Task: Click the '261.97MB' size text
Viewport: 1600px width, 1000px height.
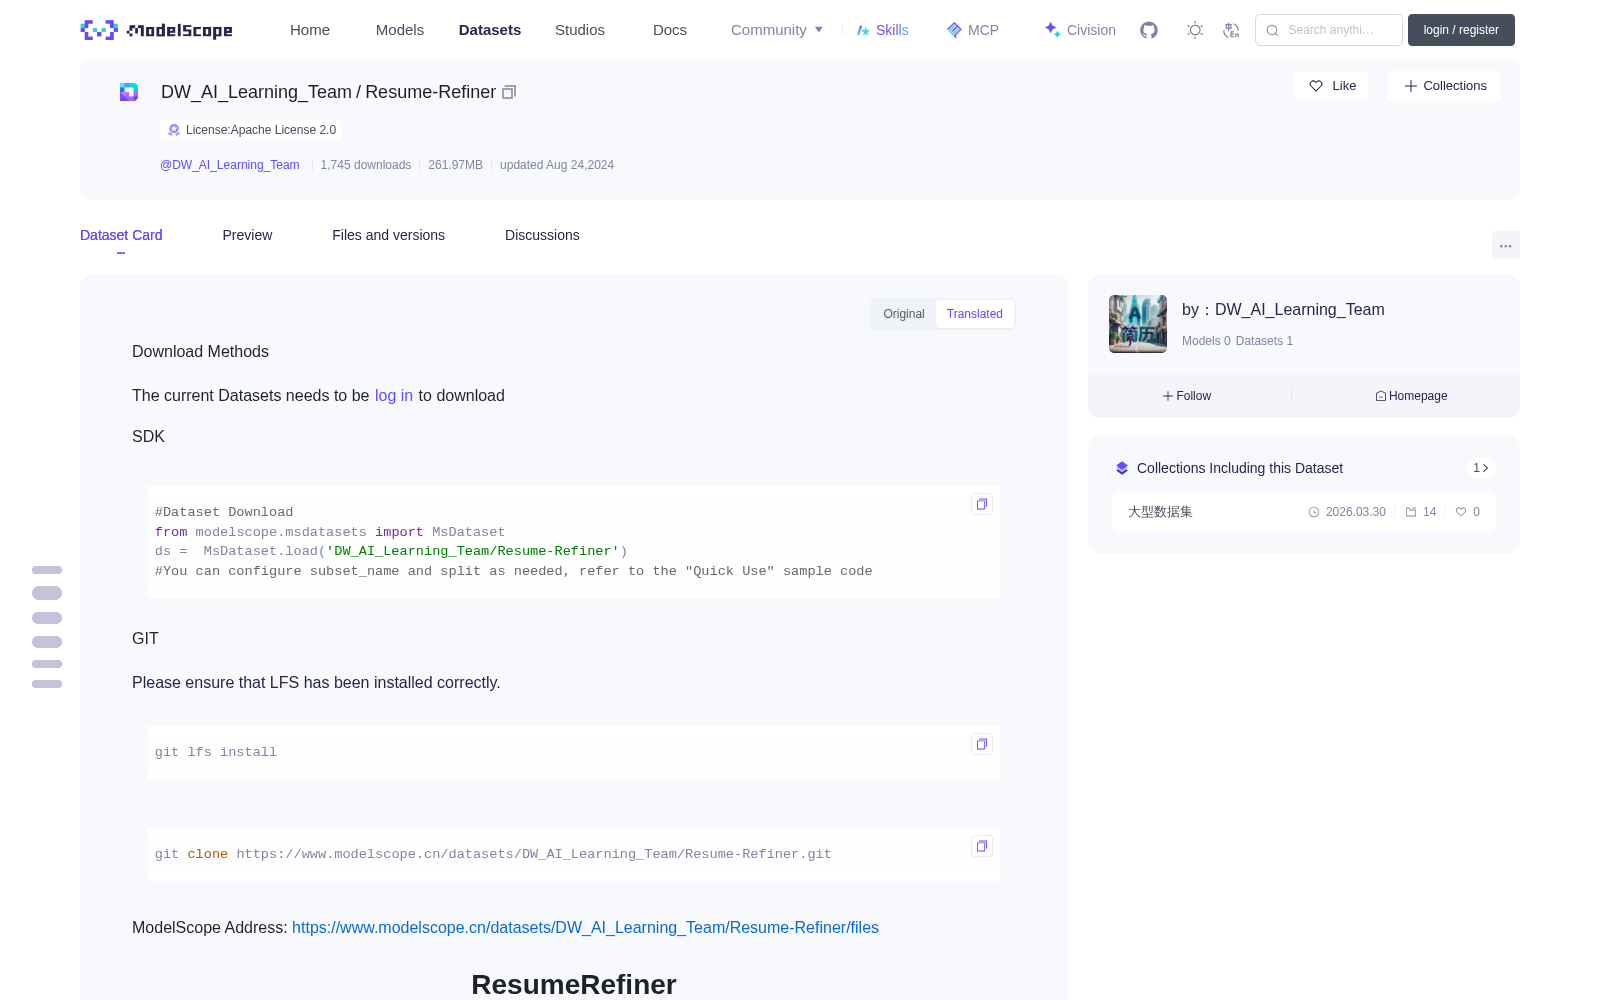Action: coord(455,165)
